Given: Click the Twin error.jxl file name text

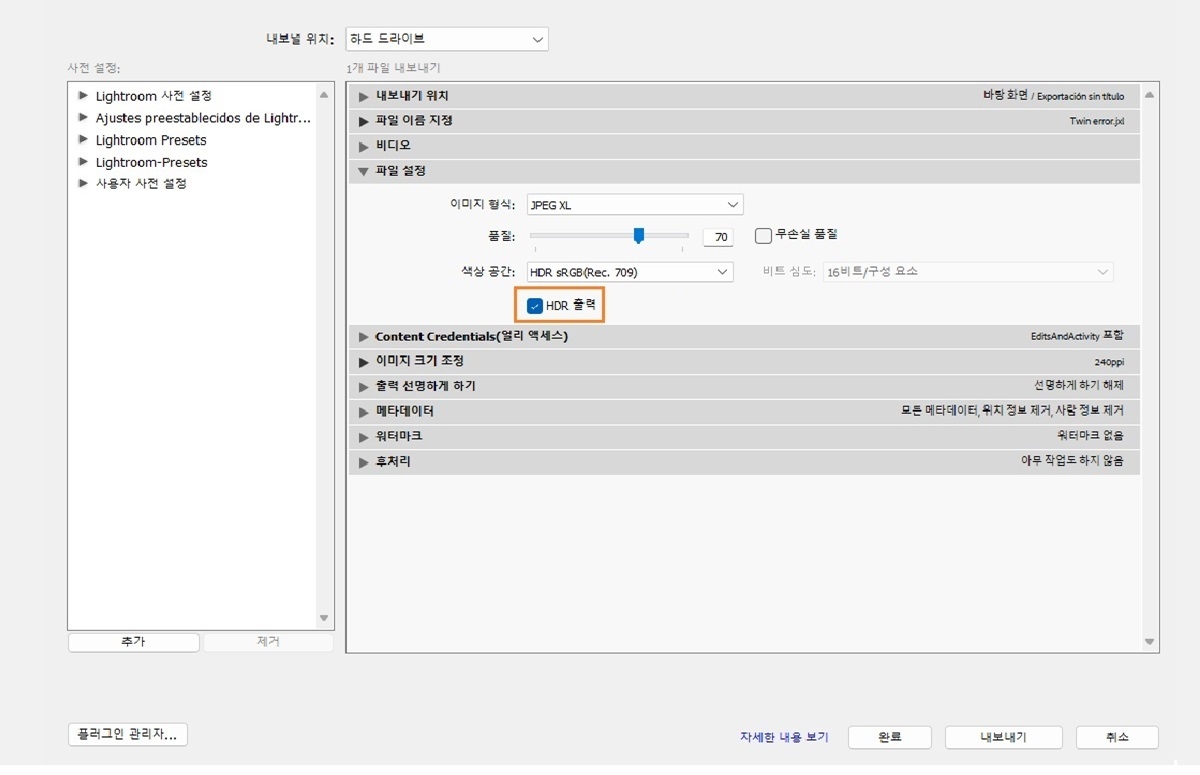Looking at the screenshot, I should tap(1097, 121).
